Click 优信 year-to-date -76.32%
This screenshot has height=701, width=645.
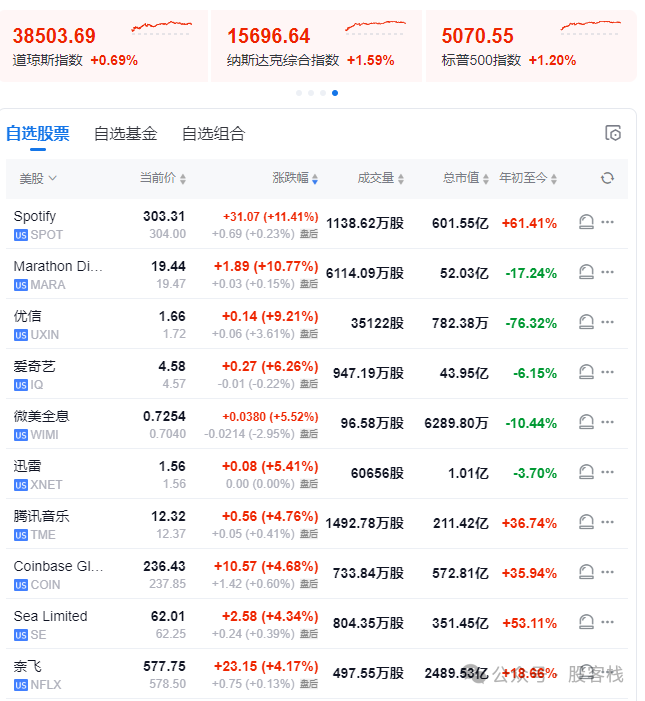click(x=531, y=323)
